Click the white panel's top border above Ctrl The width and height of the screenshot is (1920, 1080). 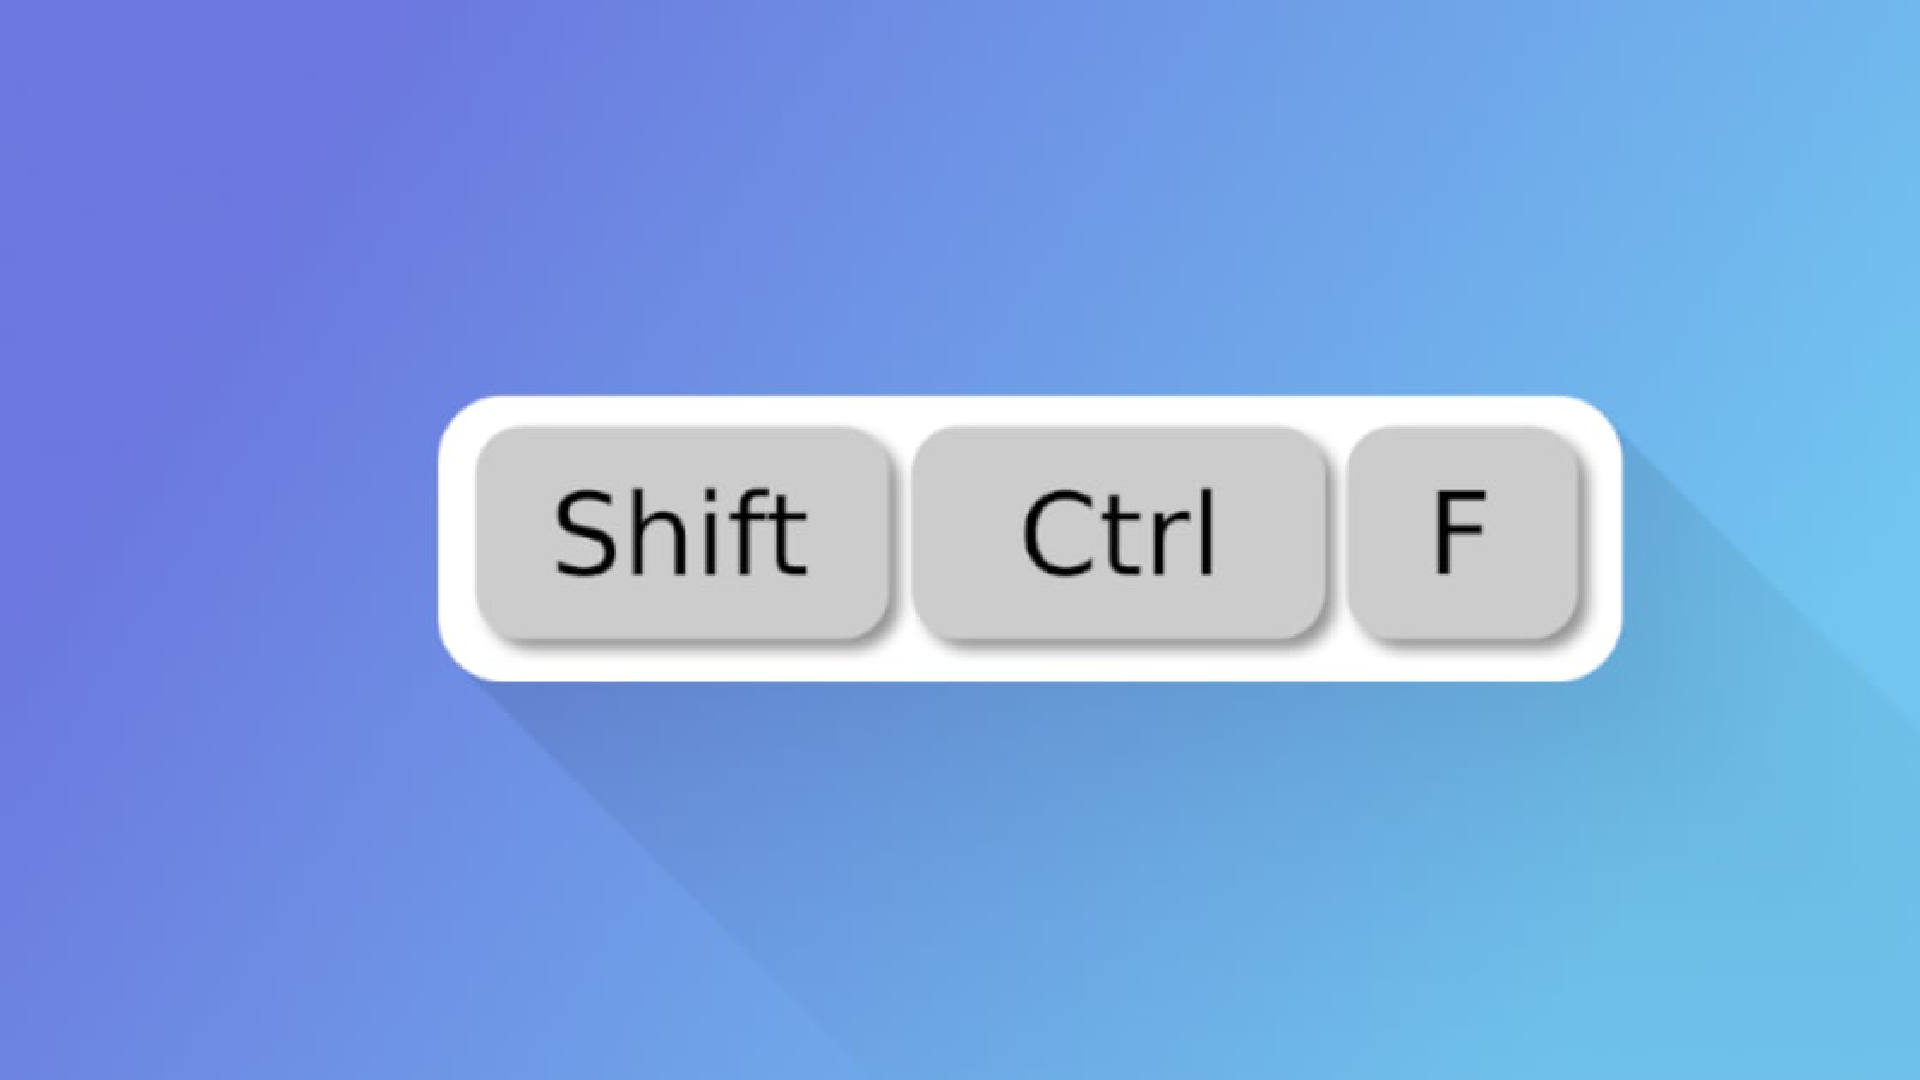[1118, 411]
